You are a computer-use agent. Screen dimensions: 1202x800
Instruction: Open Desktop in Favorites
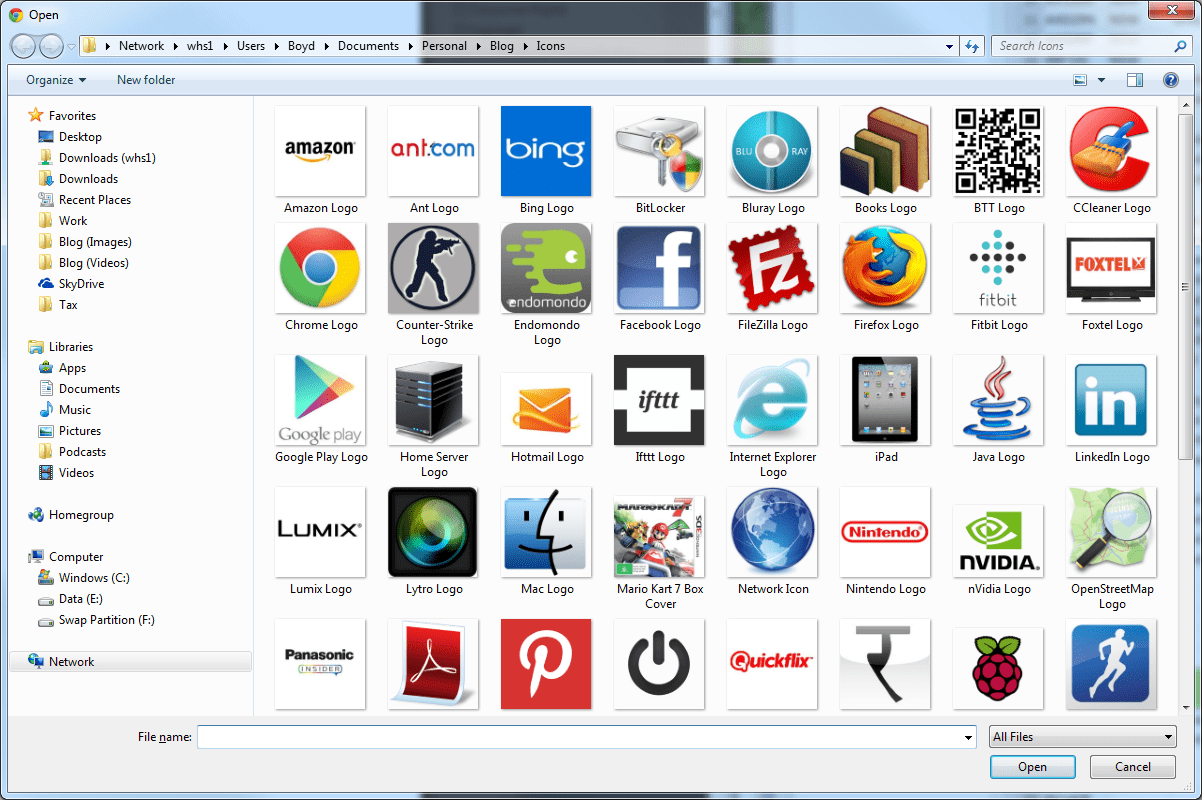coord(80,137)
